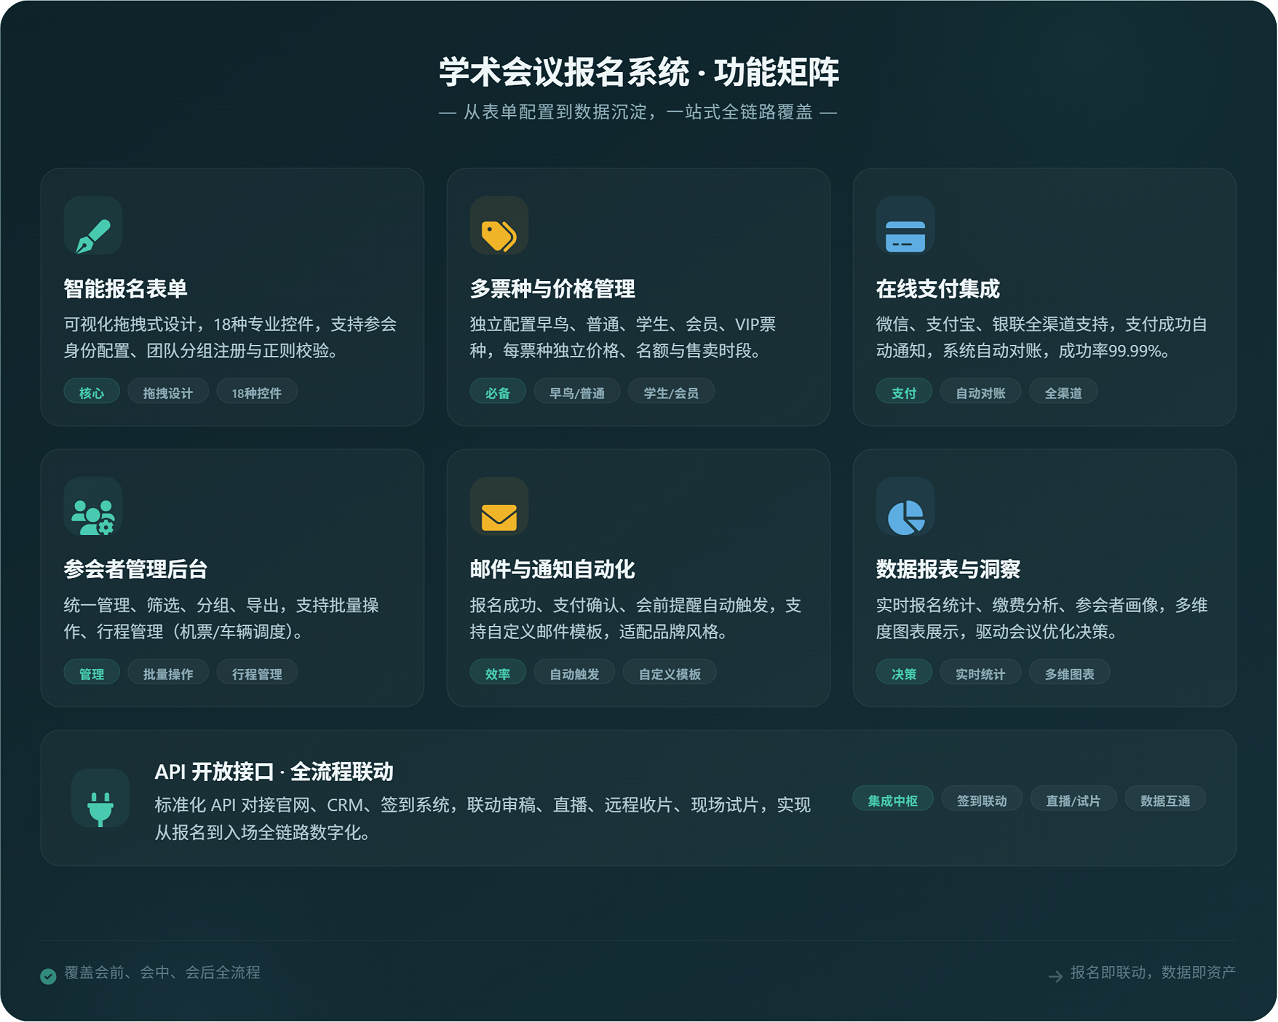Viewport: 1278px width, 1022px height.
Task: Select the 自定义模板 tag
Action: pos(670,673)
